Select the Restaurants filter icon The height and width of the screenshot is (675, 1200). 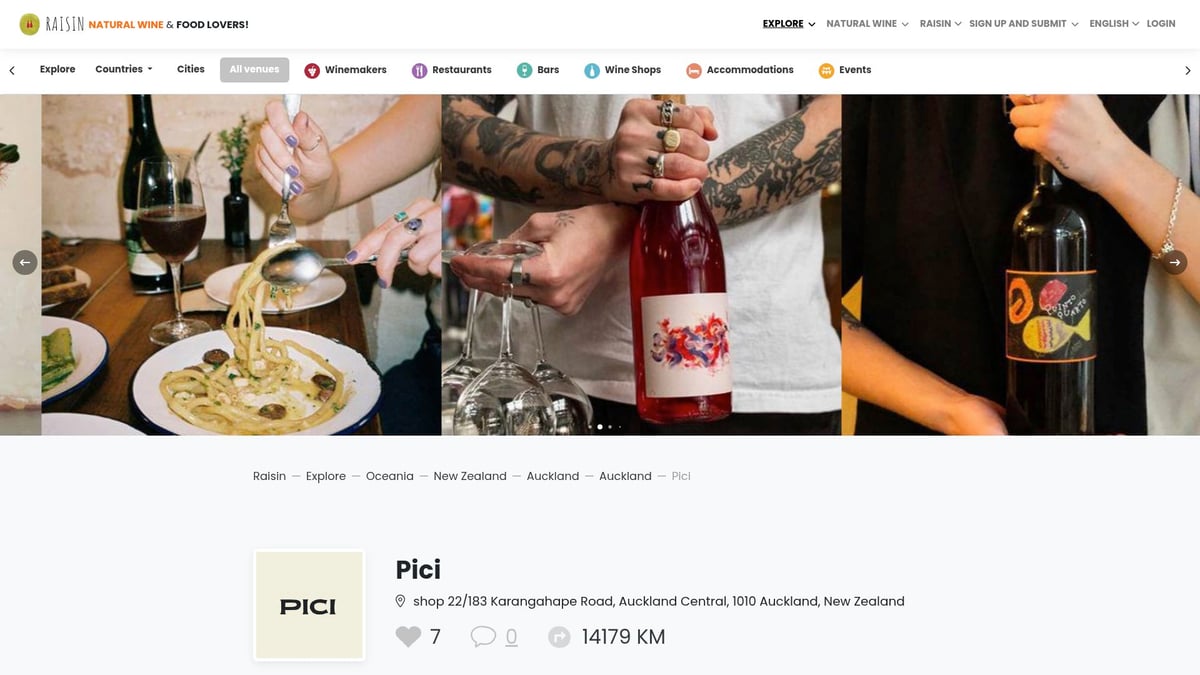[418, 69]
